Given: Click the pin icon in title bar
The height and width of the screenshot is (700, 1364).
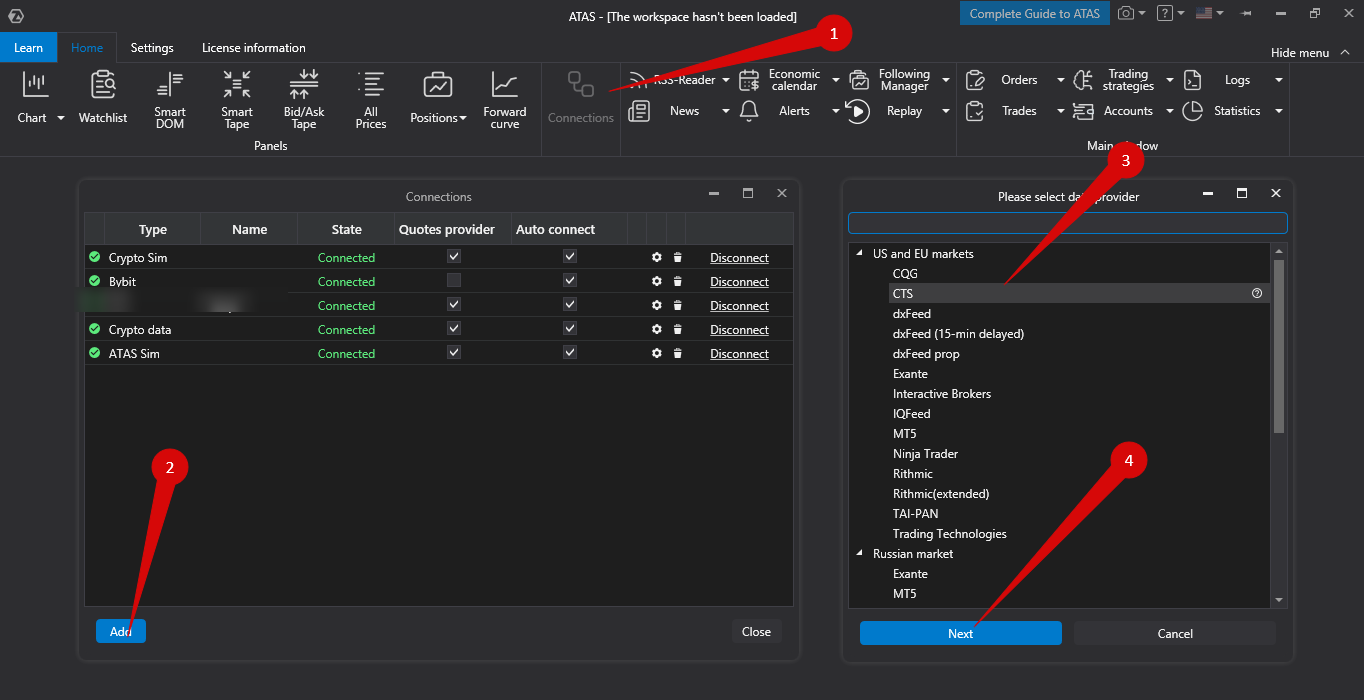Looking at the screenshot, I should point(1246,13).
